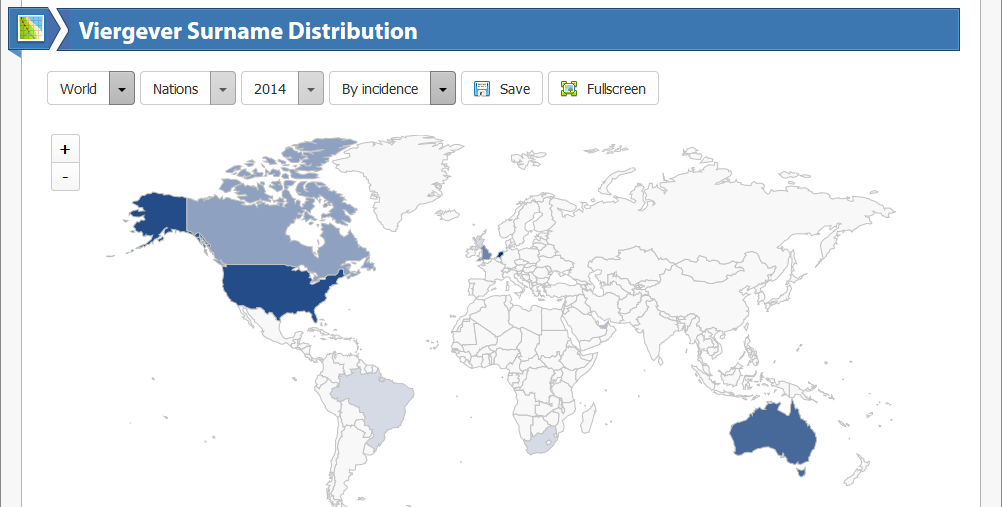Zoom out the map with minus button

click(65, 176)
